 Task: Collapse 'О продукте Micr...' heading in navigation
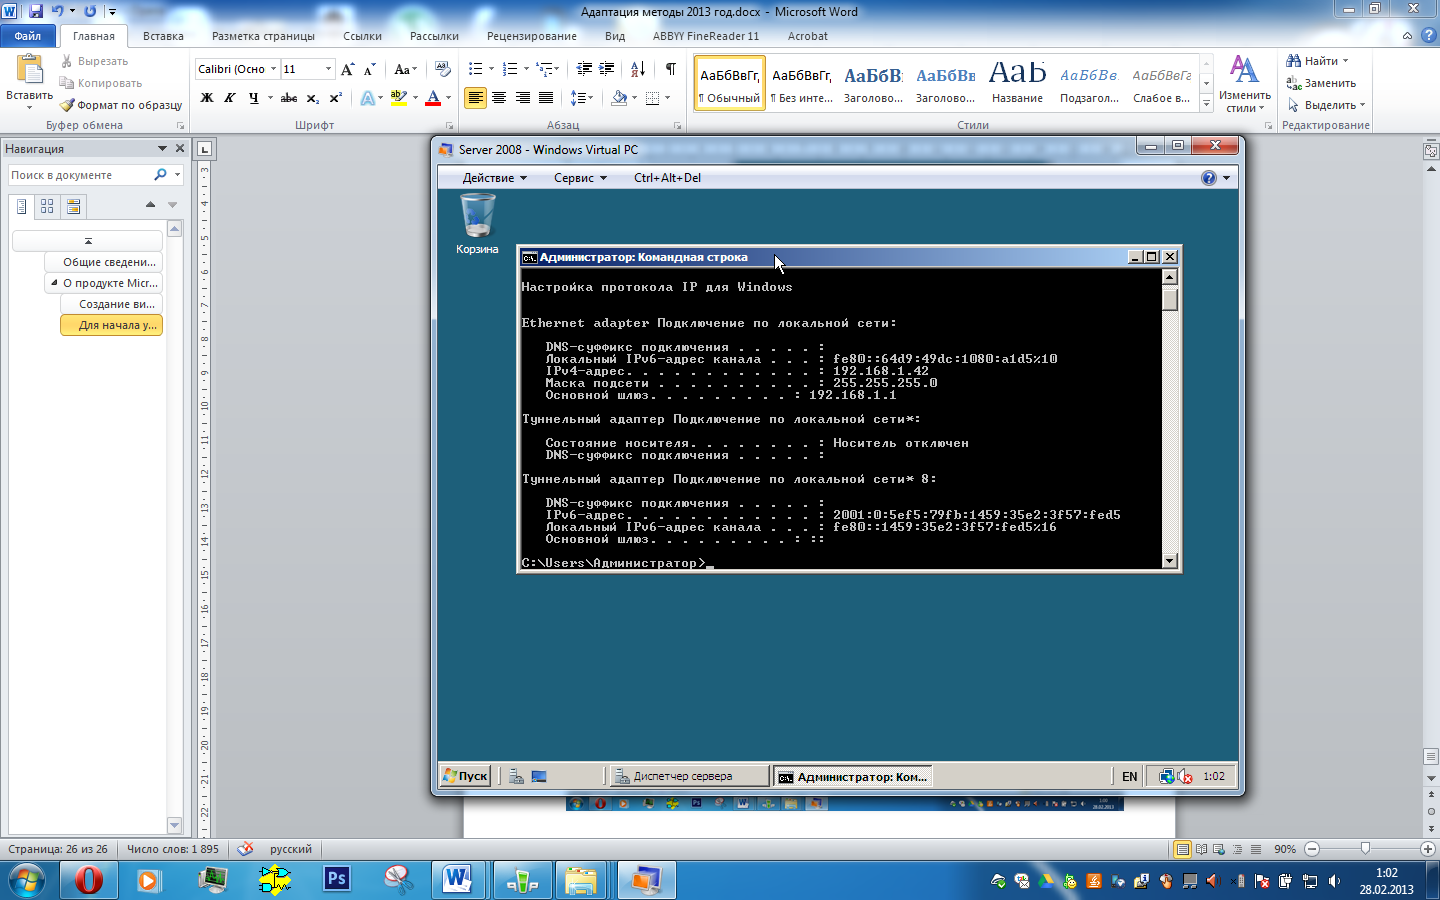[x=54, y=283]
